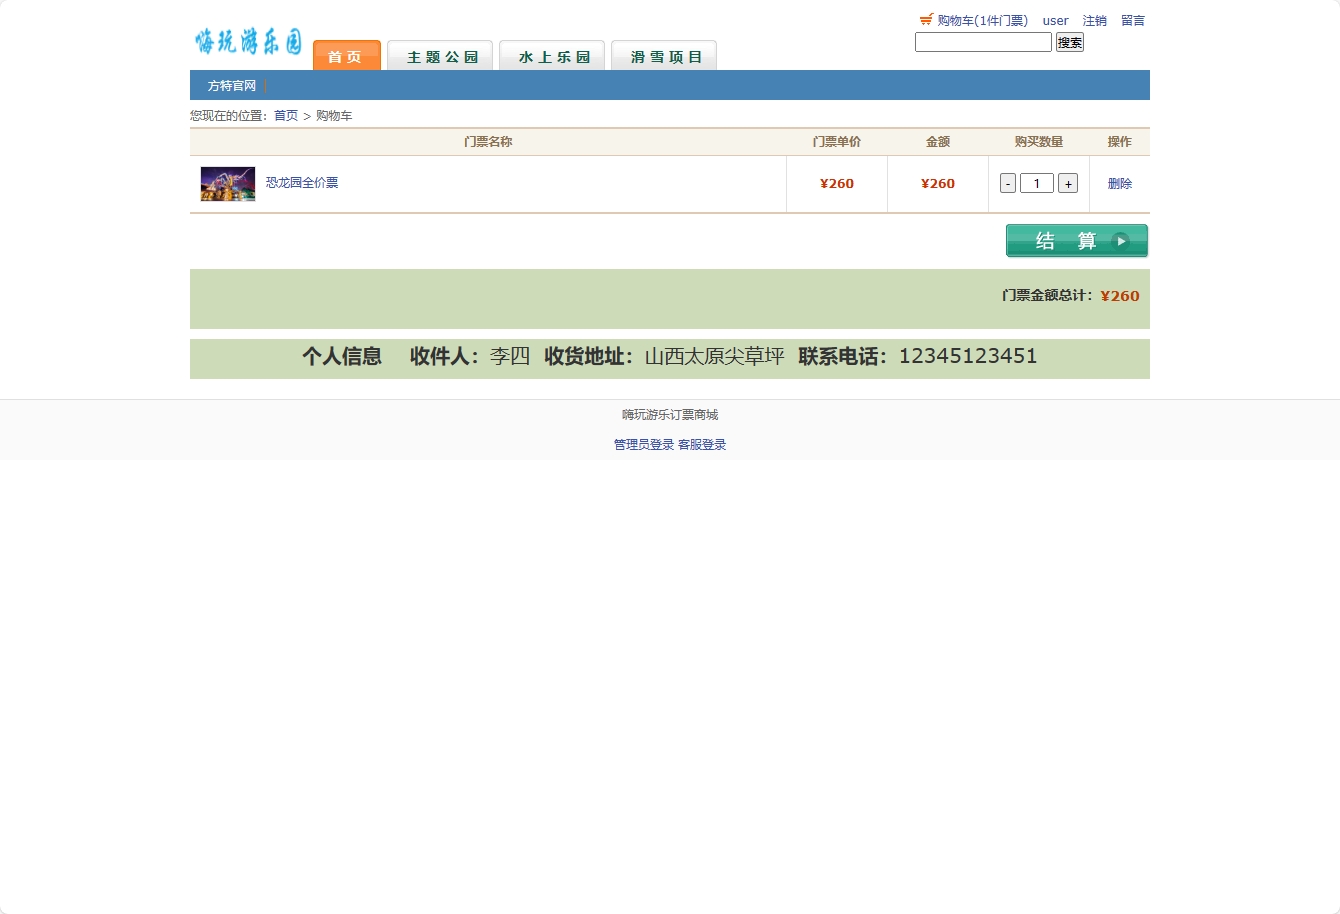The image size is (1340, 914).
Task: Click the 操作 column header
Action: (1120, 142)
